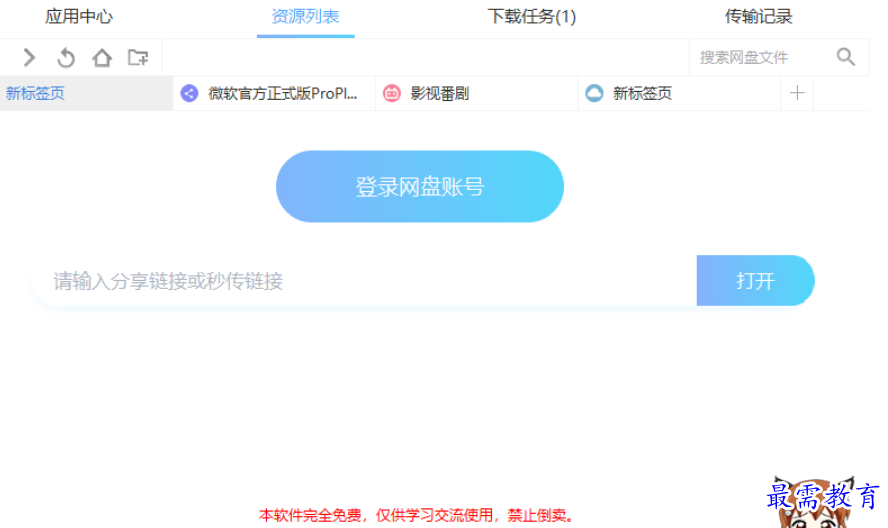Click the 打开 button
Image resolution: width=888 pixels, height=528 pixels.
(755, 280)
